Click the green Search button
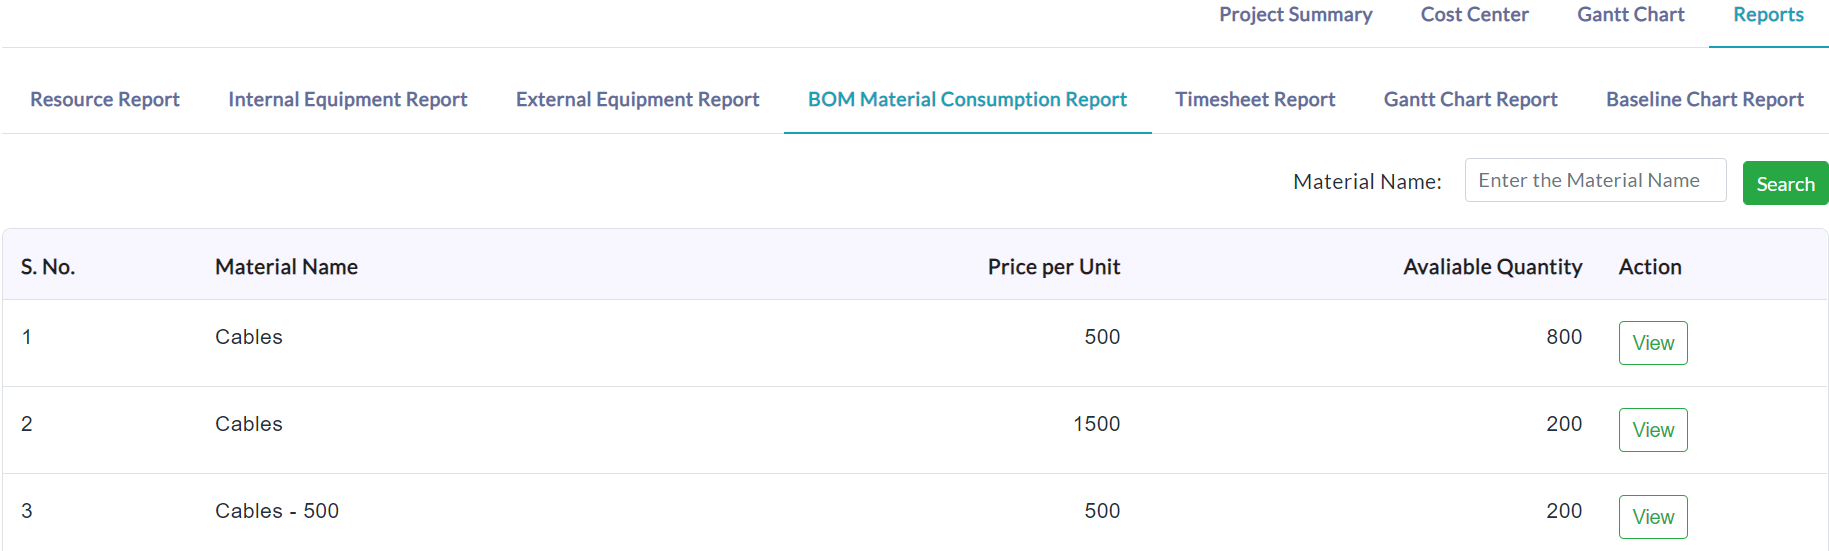 [x=1785, y=183]
